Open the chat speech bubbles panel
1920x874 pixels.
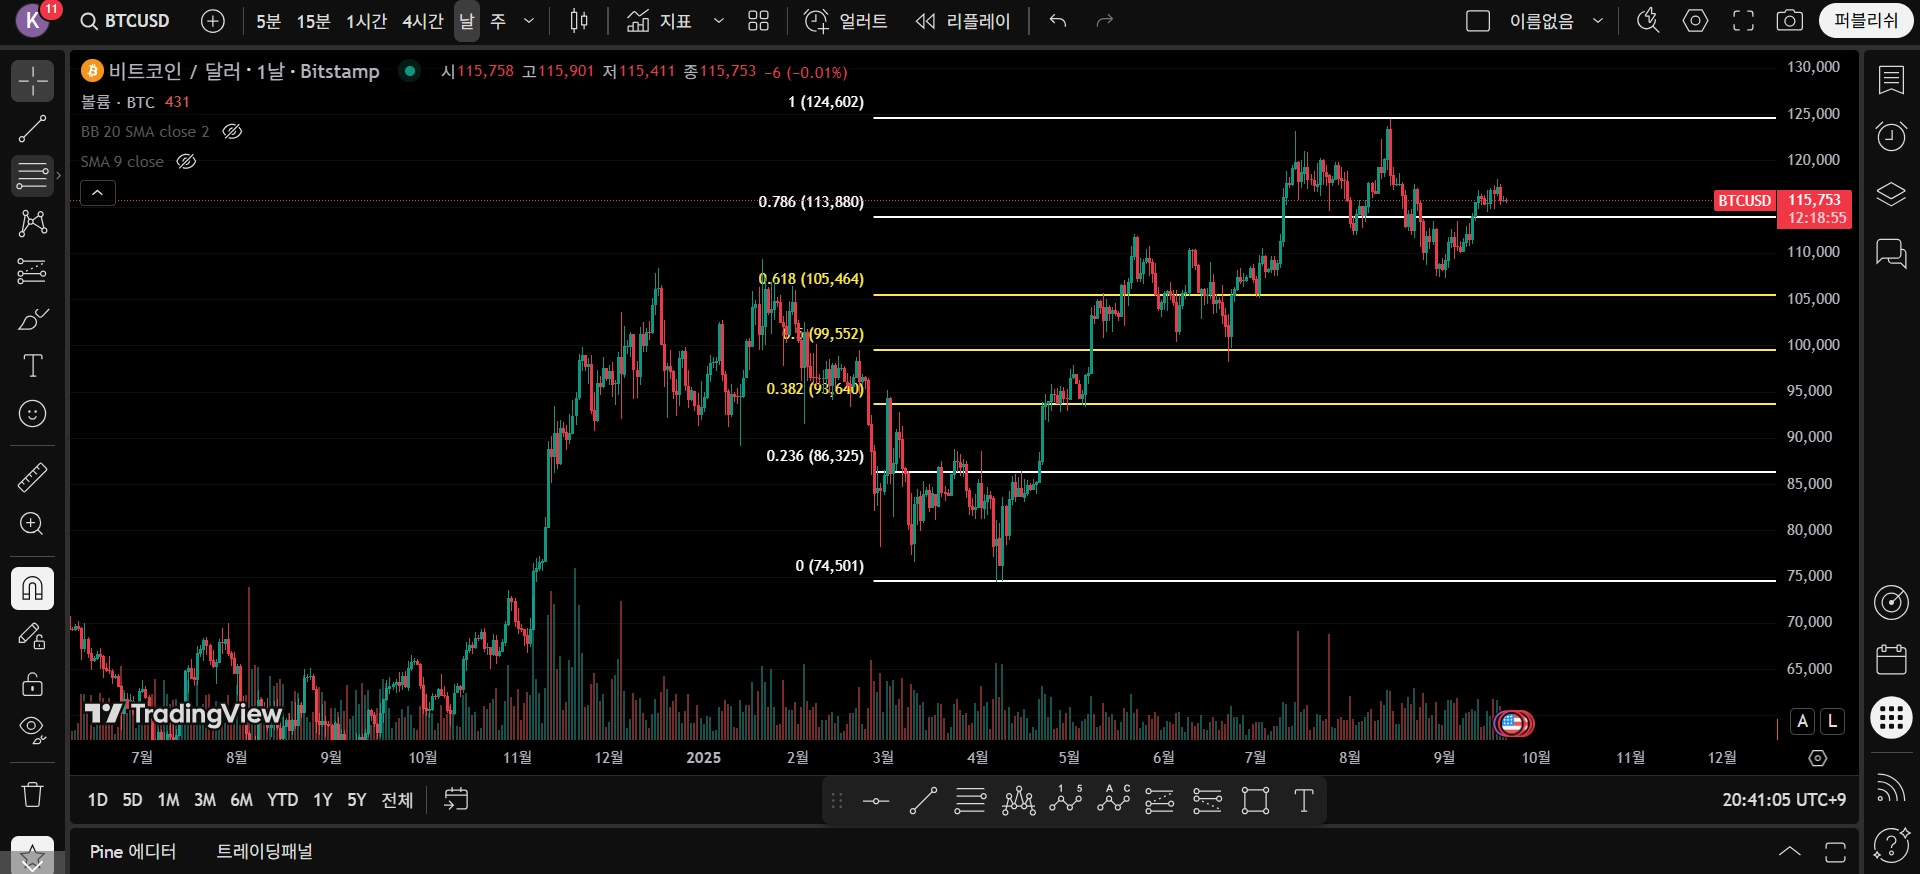click(1891, 253)
